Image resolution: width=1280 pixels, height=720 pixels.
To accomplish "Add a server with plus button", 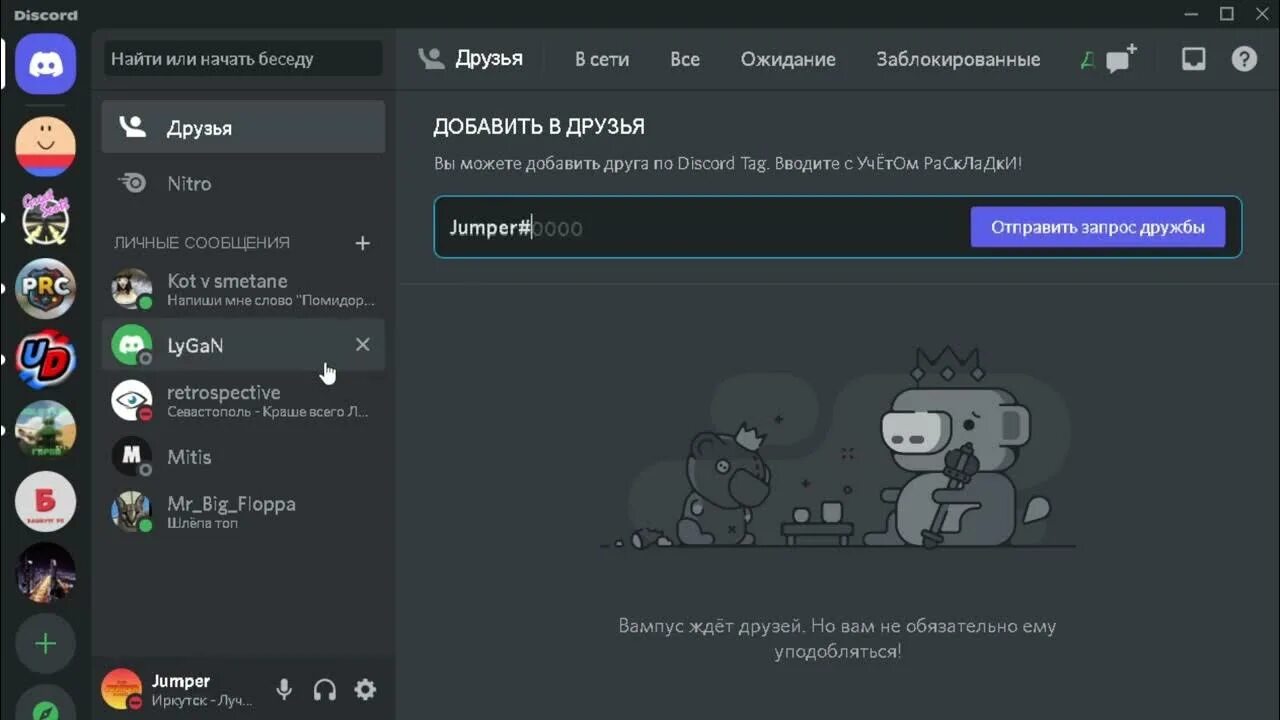I will coord(45,643).
